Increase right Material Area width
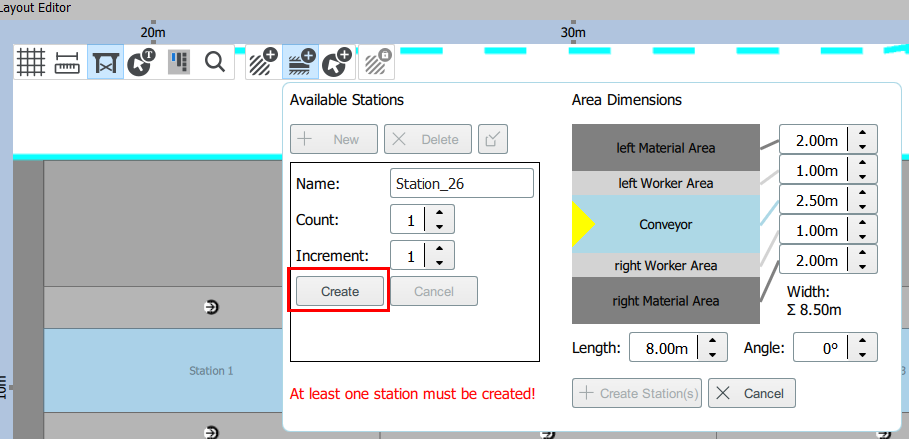This screenshot has width=909, height=439. [x=862, y=253]
